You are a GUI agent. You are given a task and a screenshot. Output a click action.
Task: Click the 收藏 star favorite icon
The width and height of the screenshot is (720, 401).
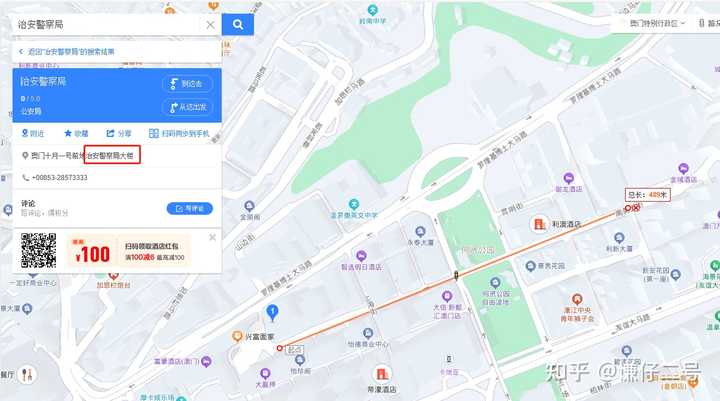pyautogui.click(x=68, y=133)
